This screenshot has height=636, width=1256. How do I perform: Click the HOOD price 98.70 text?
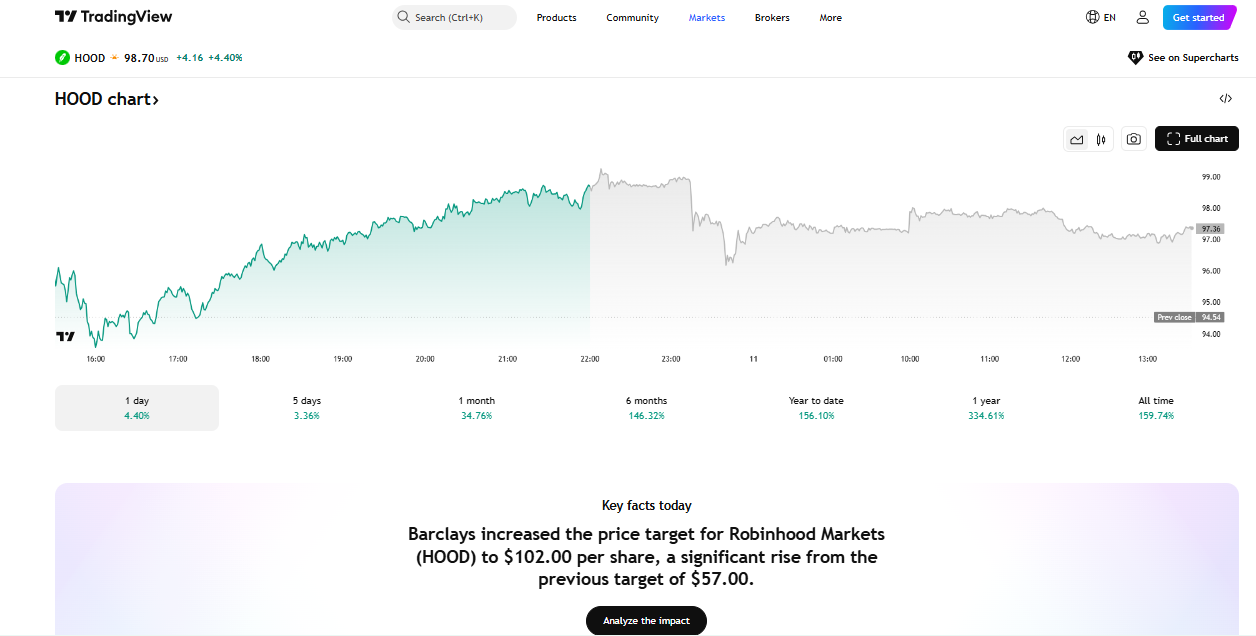(139, 58)
